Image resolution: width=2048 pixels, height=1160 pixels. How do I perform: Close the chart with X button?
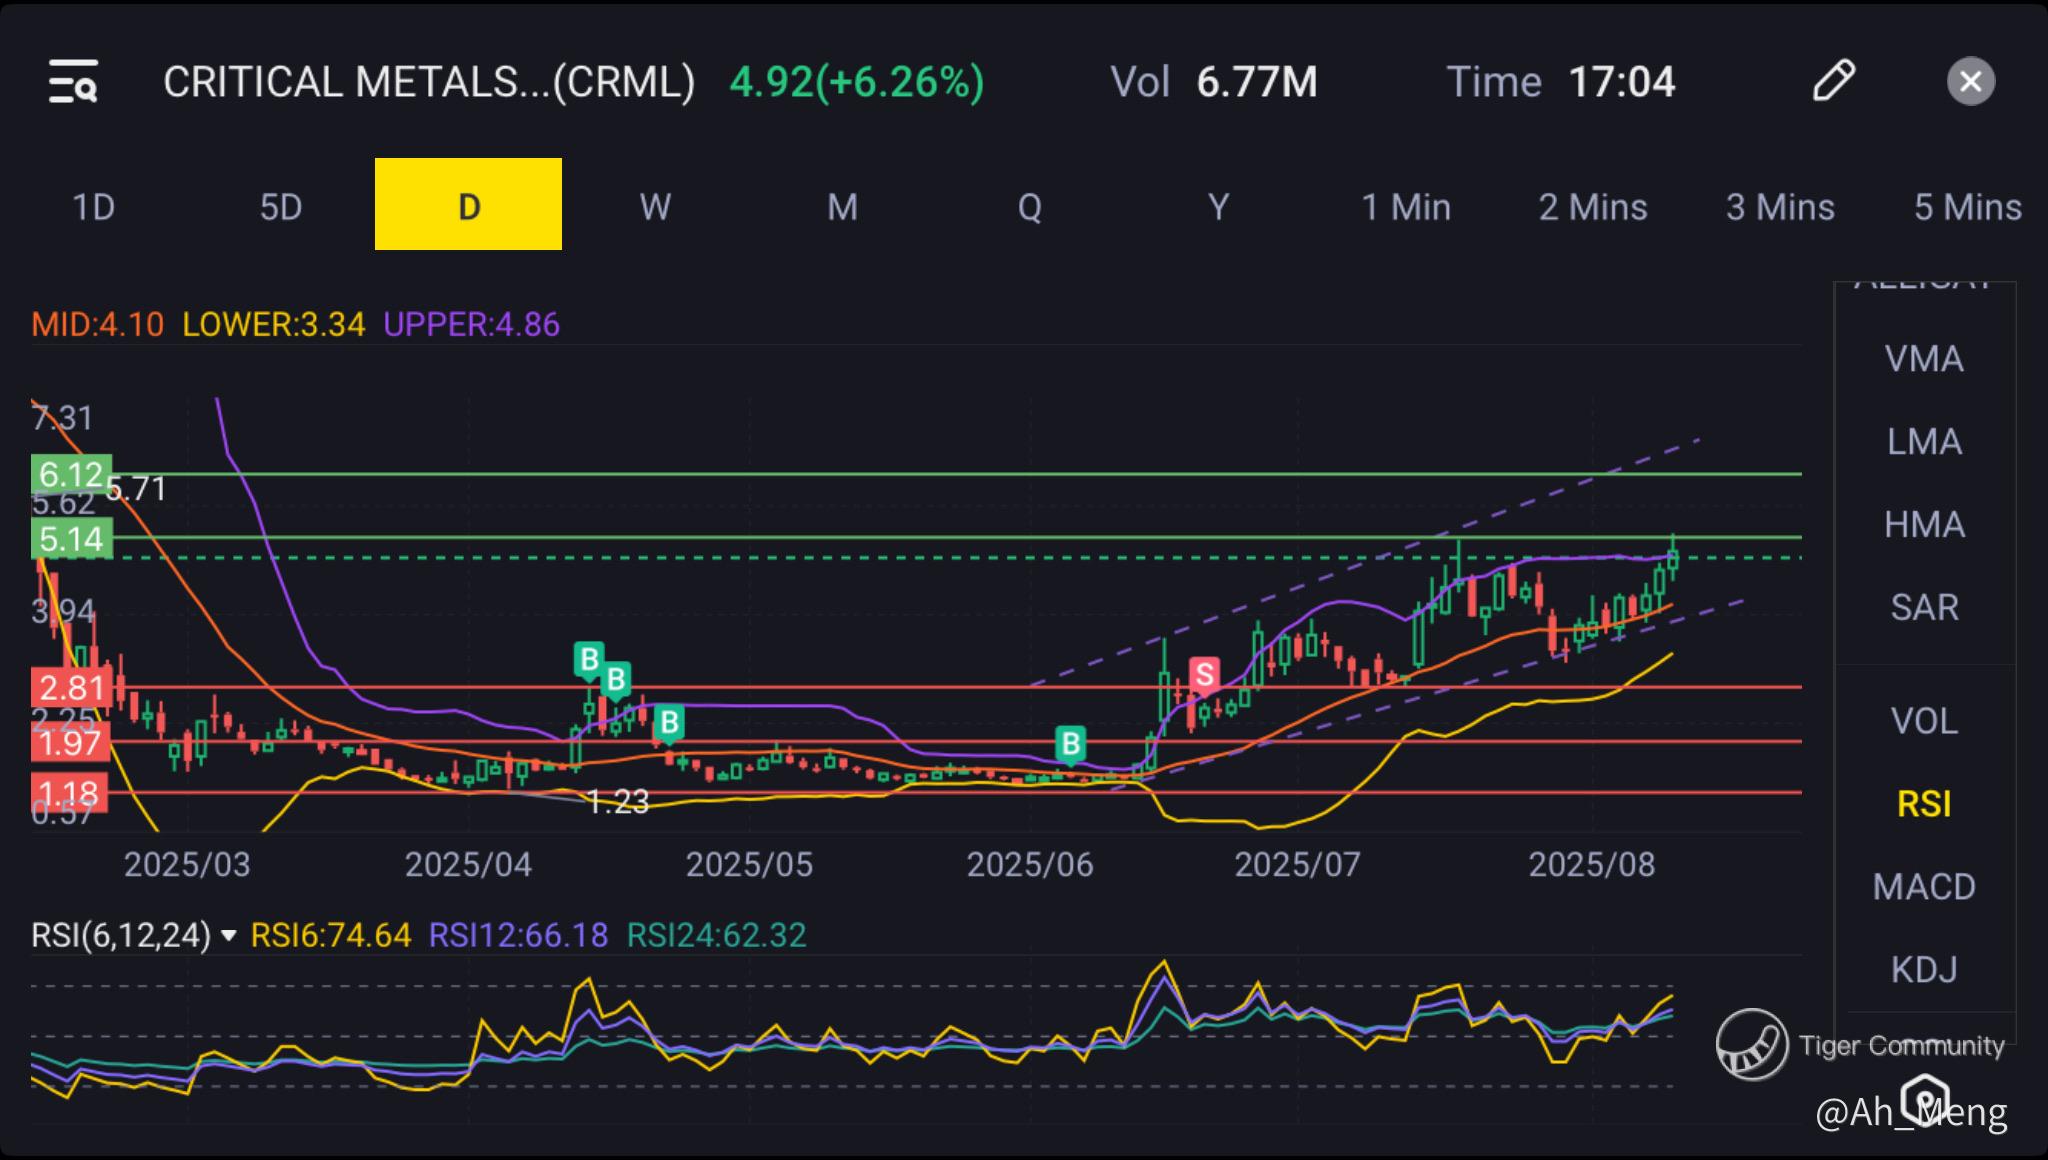click(1970, 81)
